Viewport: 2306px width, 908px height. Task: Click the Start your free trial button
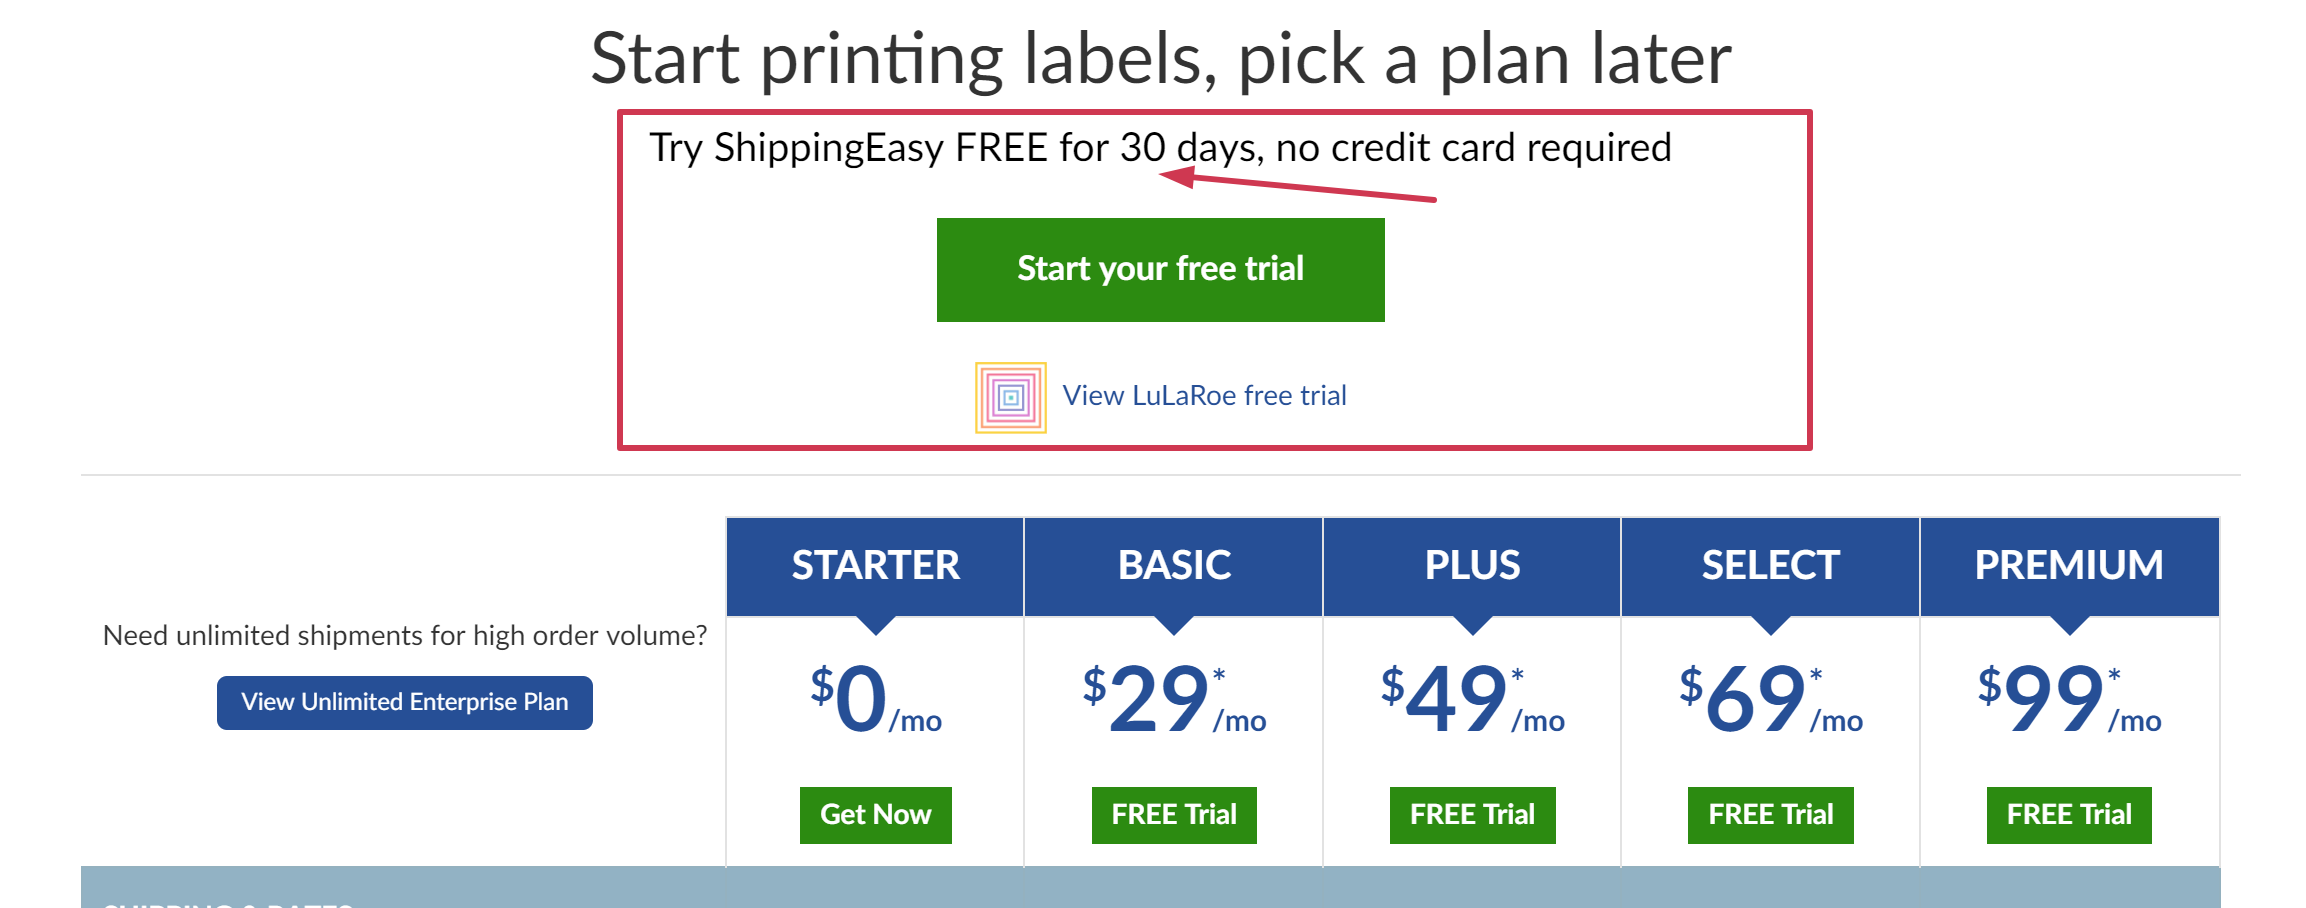pyautogui.click(x=1160, y=268)
